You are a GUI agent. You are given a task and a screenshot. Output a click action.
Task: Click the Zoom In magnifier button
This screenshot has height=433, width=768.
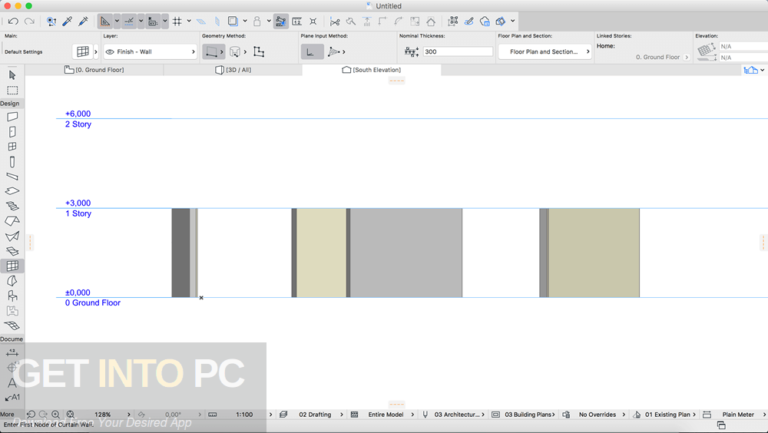55,414
